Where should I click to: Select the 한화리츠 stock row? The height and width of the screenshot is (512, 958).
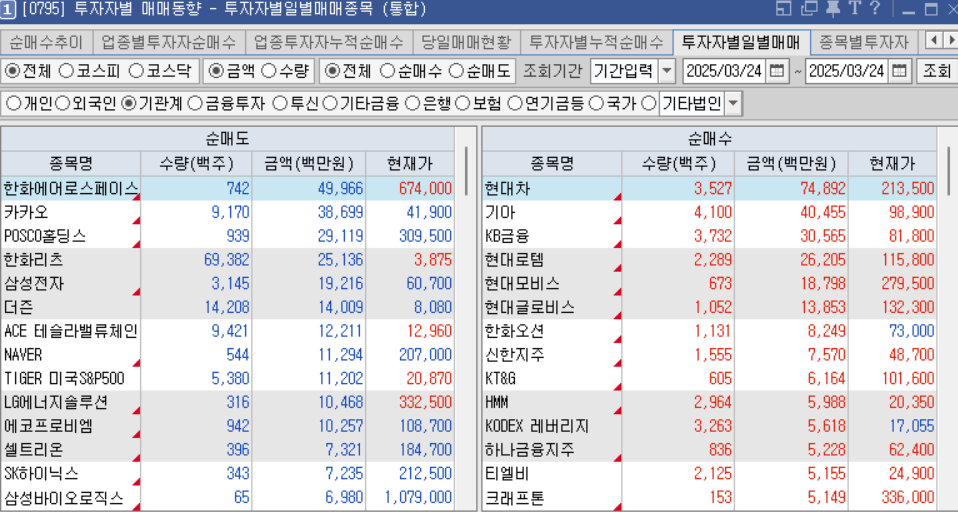[x=227, y=260]
